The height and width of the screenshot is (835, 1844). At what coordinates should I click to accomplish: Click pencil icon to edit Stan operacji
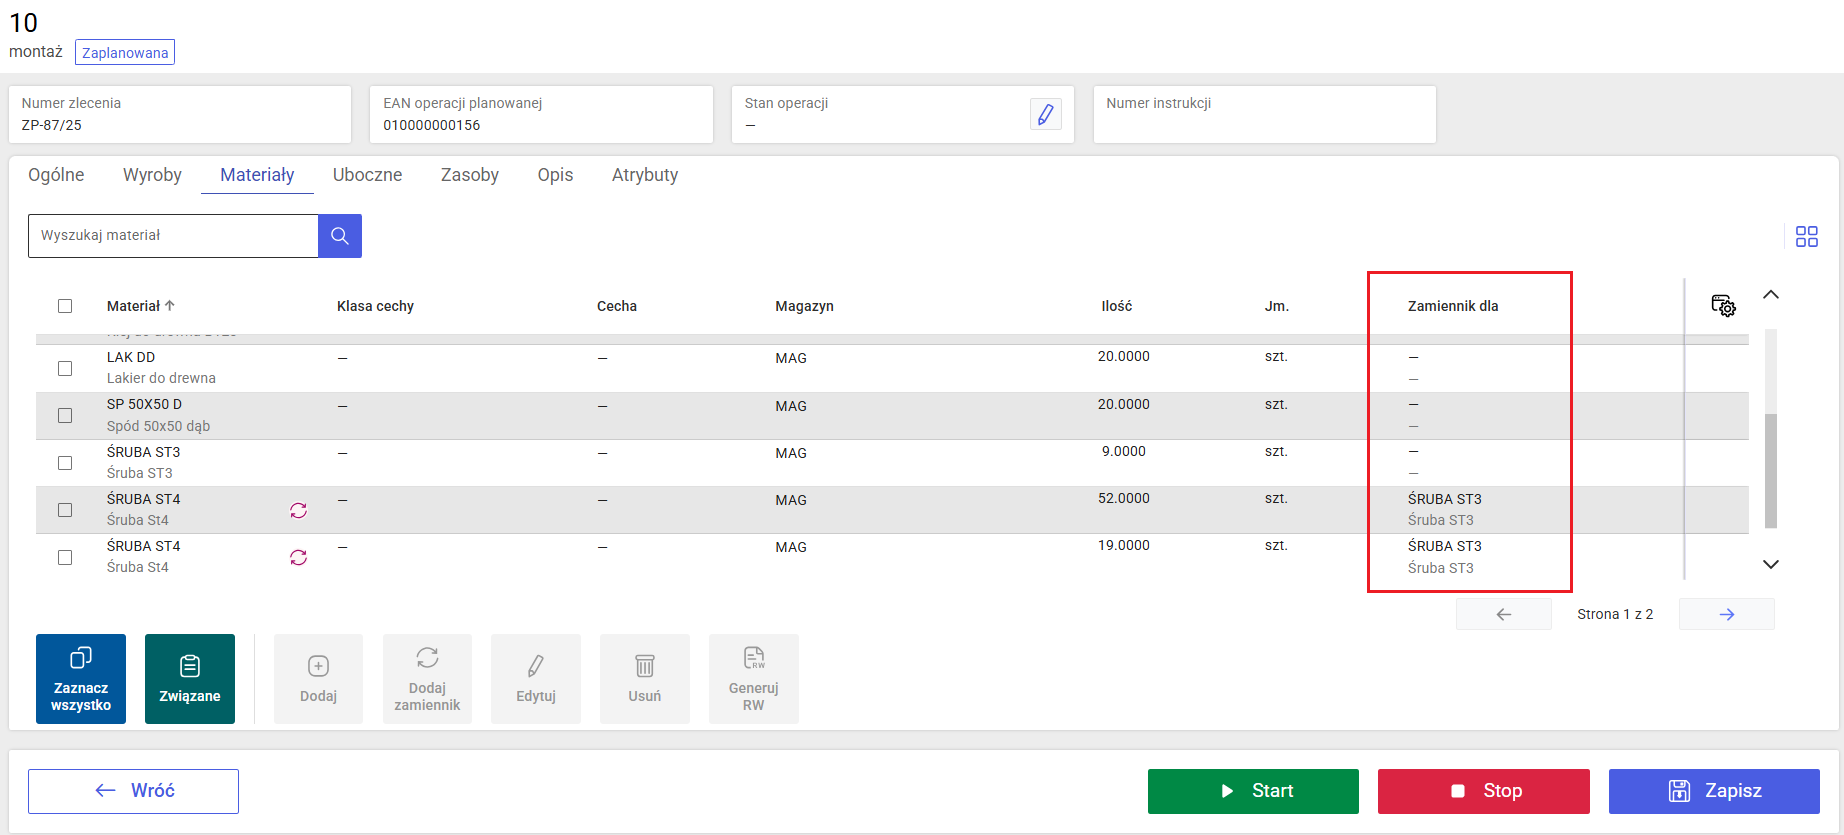pos(1045,114)
